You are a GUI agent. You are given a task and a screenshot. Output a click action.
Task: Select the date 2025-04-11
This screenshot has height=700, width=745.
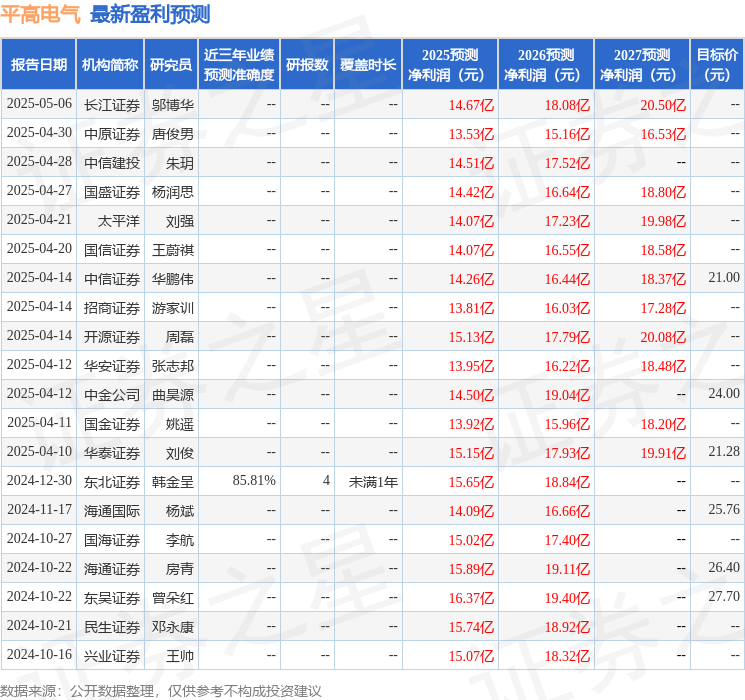pyautogui.click(x=39, y=422)
